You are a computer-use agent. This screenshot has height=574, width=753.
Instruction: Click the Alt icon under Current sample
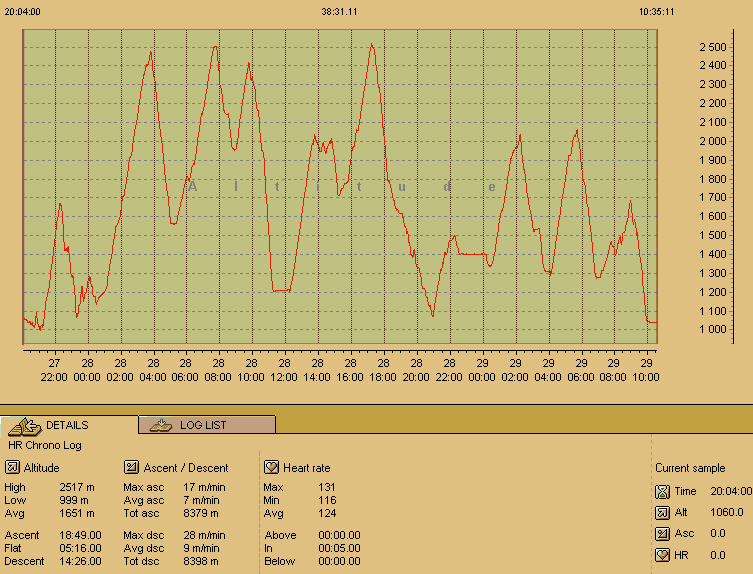661,512
